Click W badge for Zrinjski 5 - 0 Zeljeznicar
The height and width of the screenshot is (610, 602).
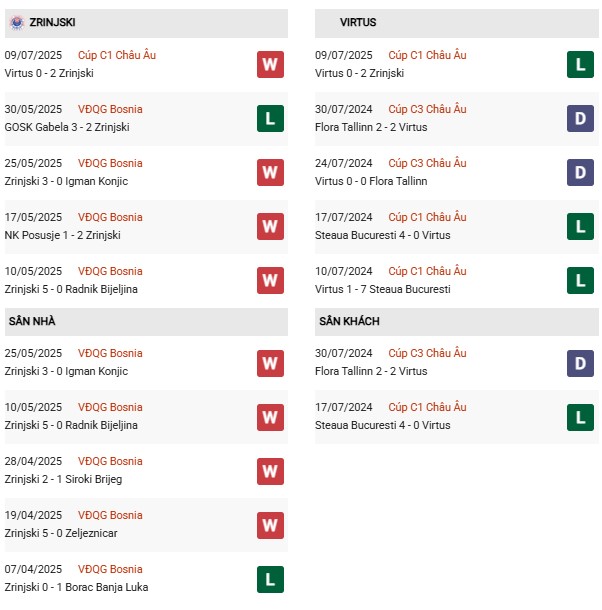pos(270,525)
